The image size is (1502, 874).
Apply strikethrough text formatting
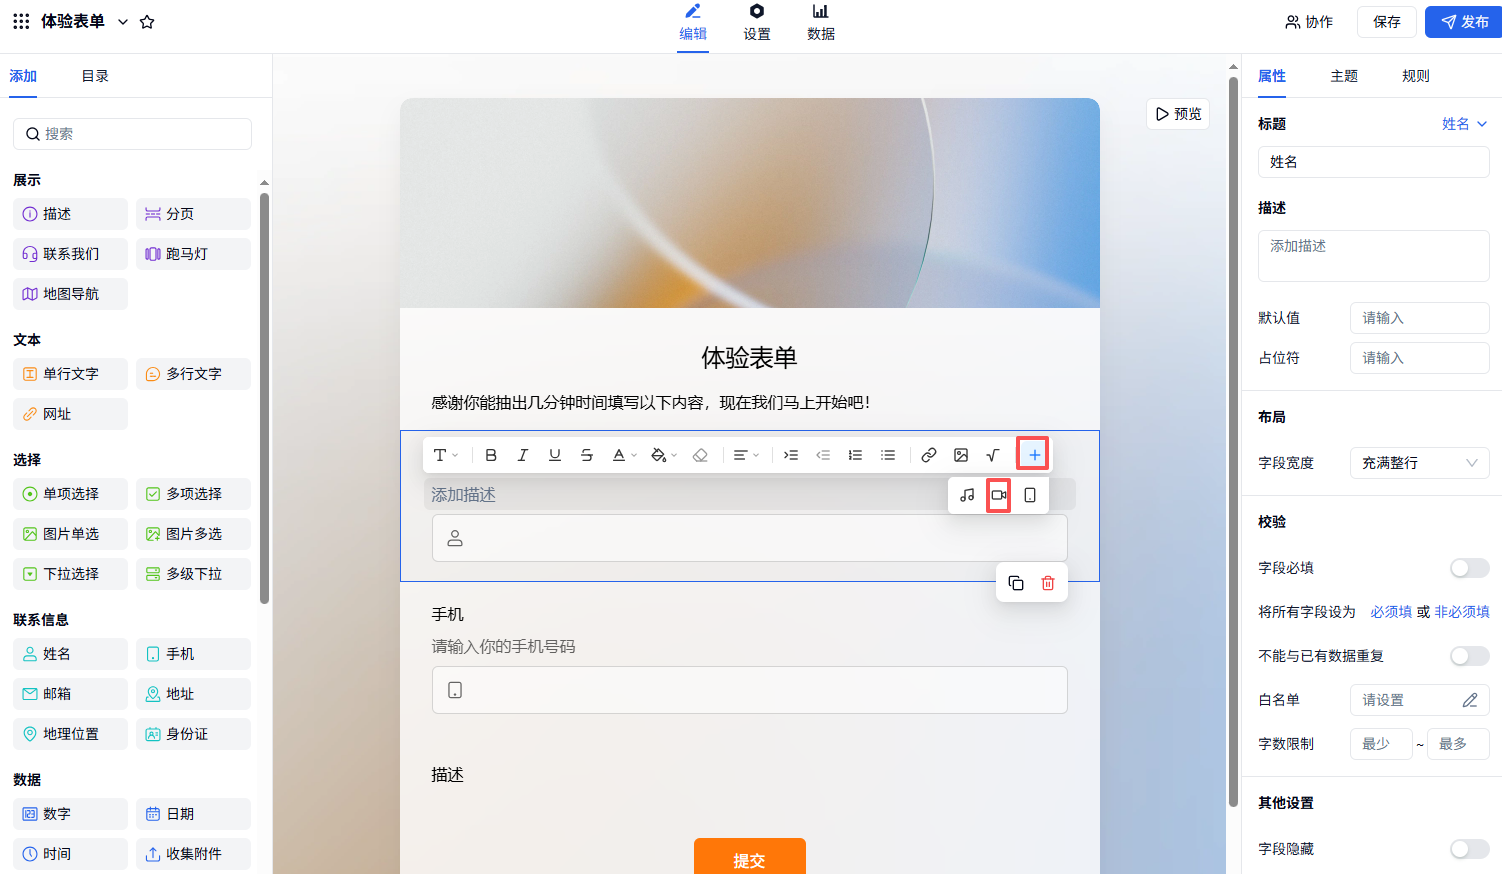[x=587, y=455]
